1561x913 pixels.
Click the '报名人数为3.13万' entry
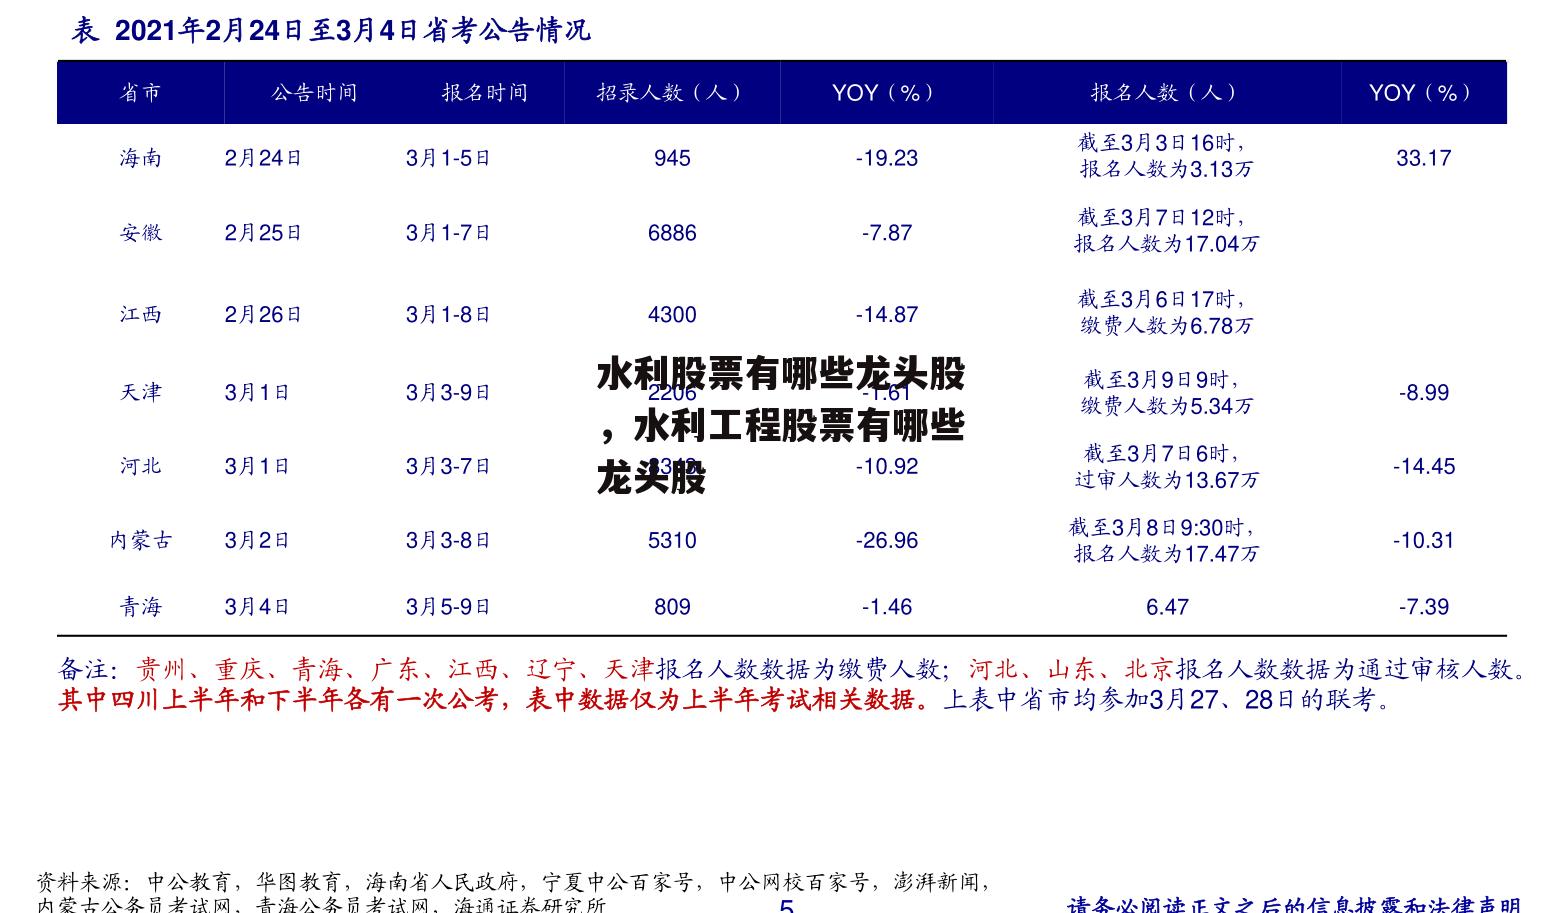[1166, 170]
